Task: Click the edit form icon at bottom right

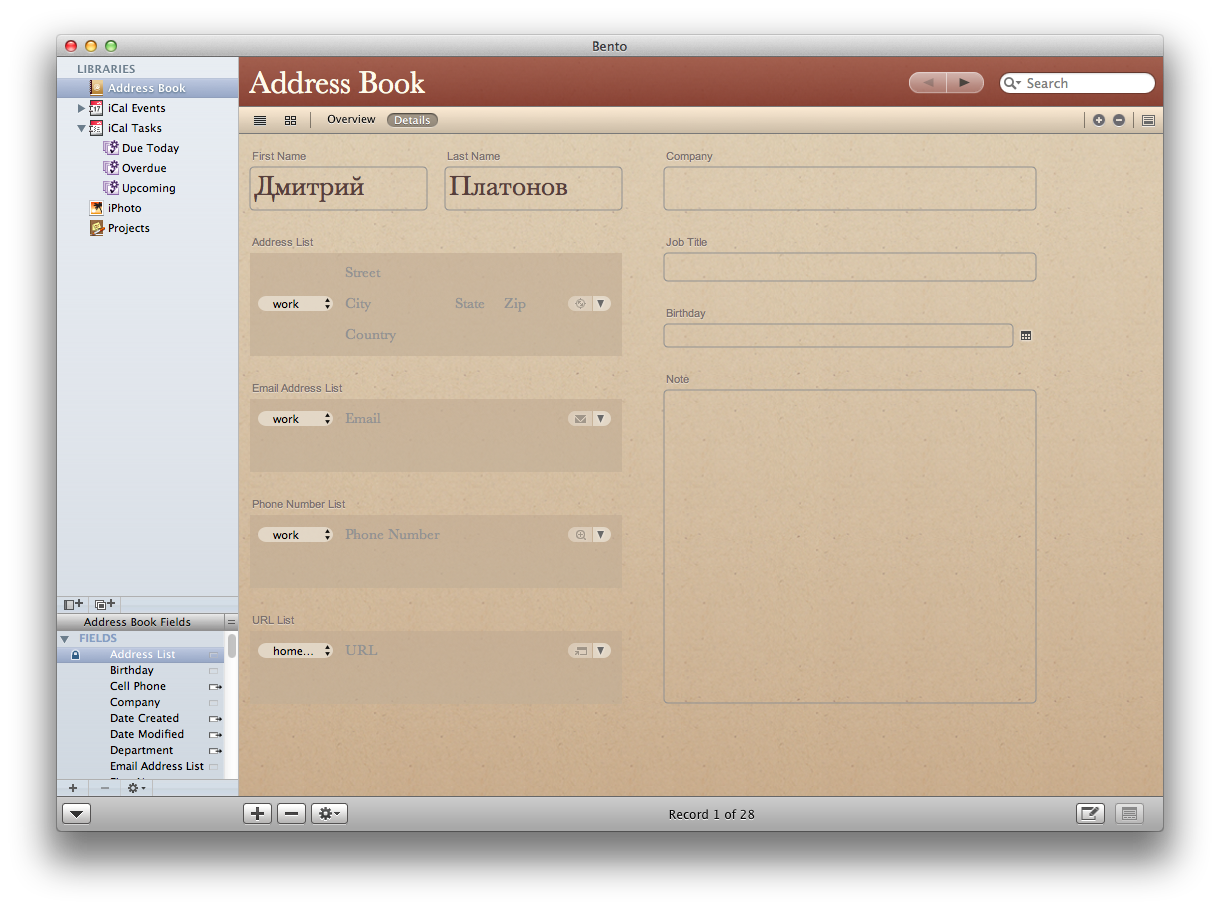Action: tap(1090, 814)
